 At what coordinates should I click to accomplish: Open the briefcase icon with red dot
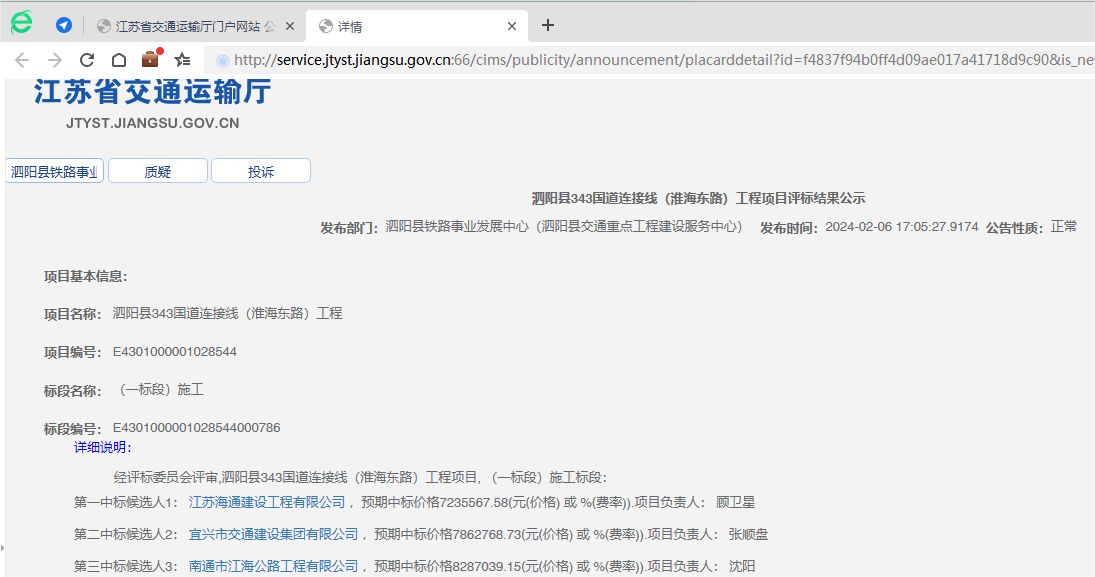151,59
